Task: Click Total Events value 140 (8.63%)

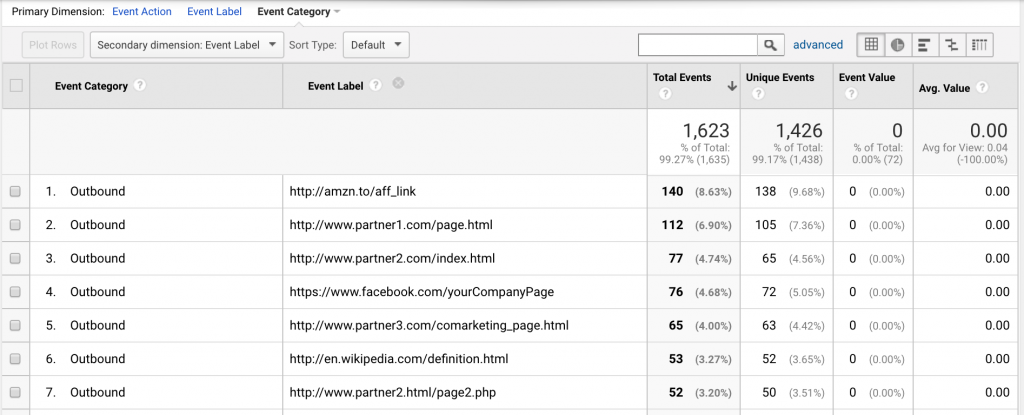Action: pos(696,191)
